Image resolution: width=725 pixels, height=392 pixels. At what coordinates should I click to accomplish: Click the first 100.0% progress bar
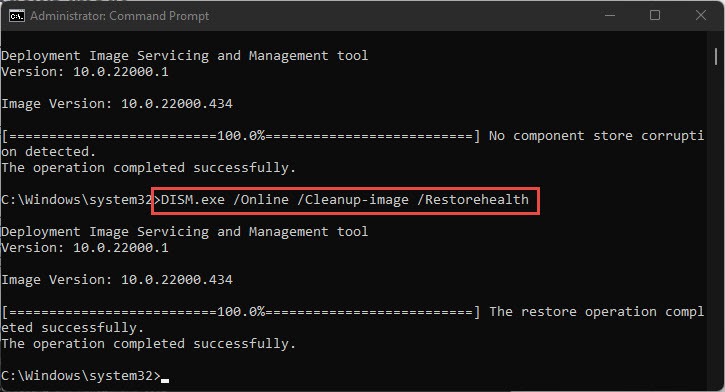241,136
